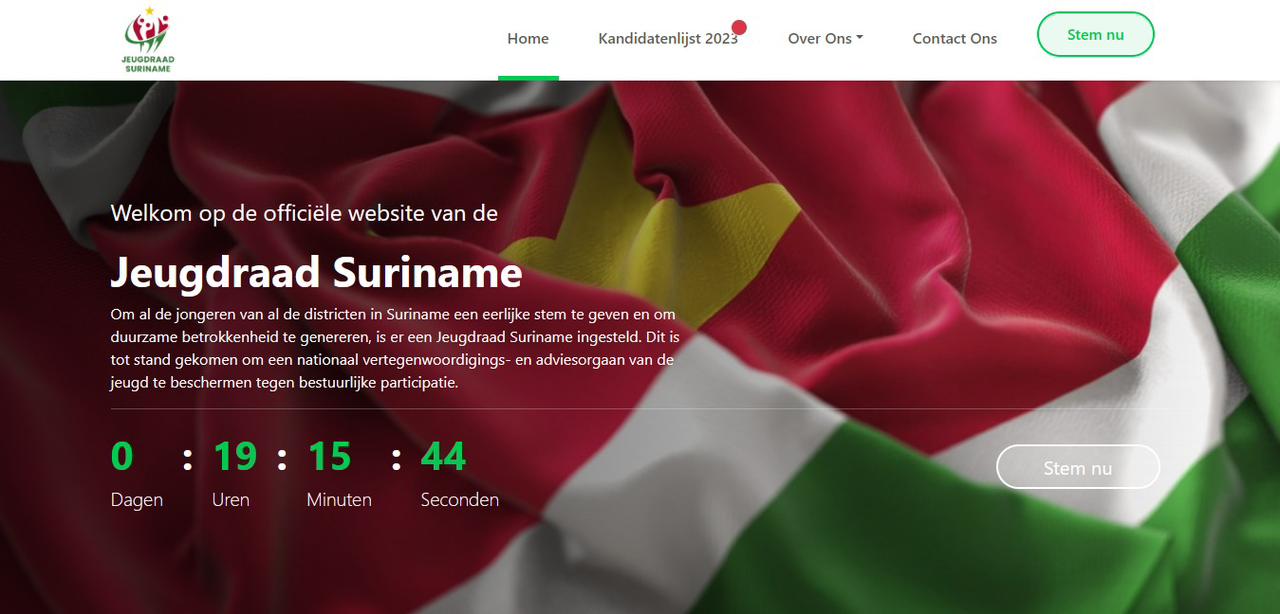Click the seconds countdown number 44

(443, 456)
